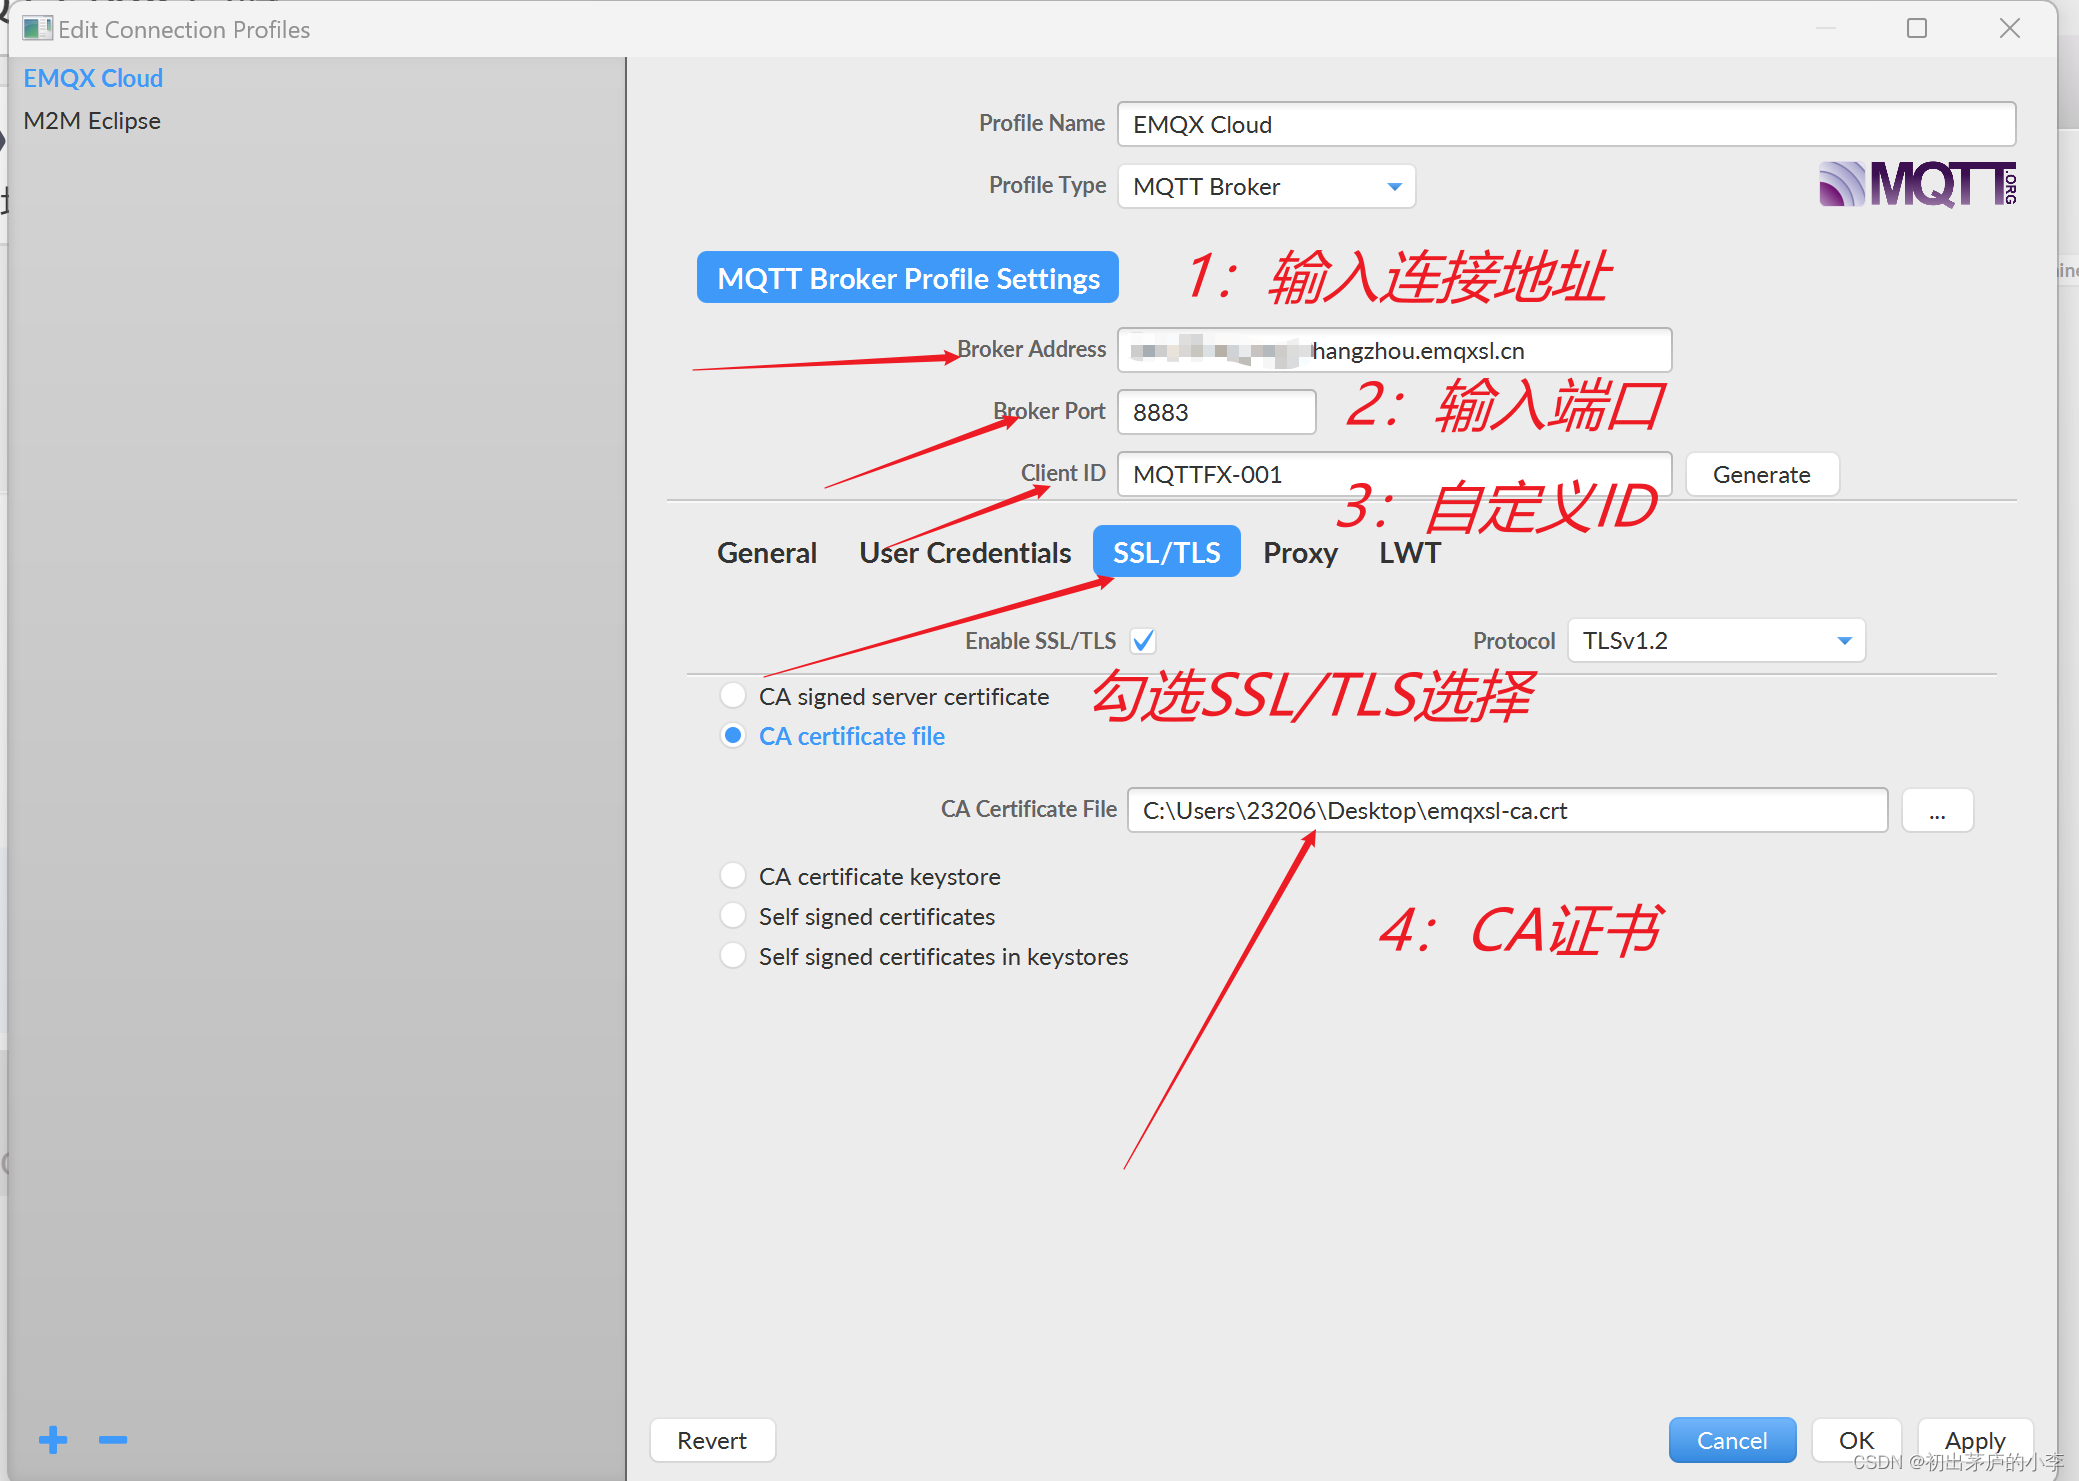Select CA signed server certificate option
This screenshot has height=1481, width=2079.
point(733,696)
